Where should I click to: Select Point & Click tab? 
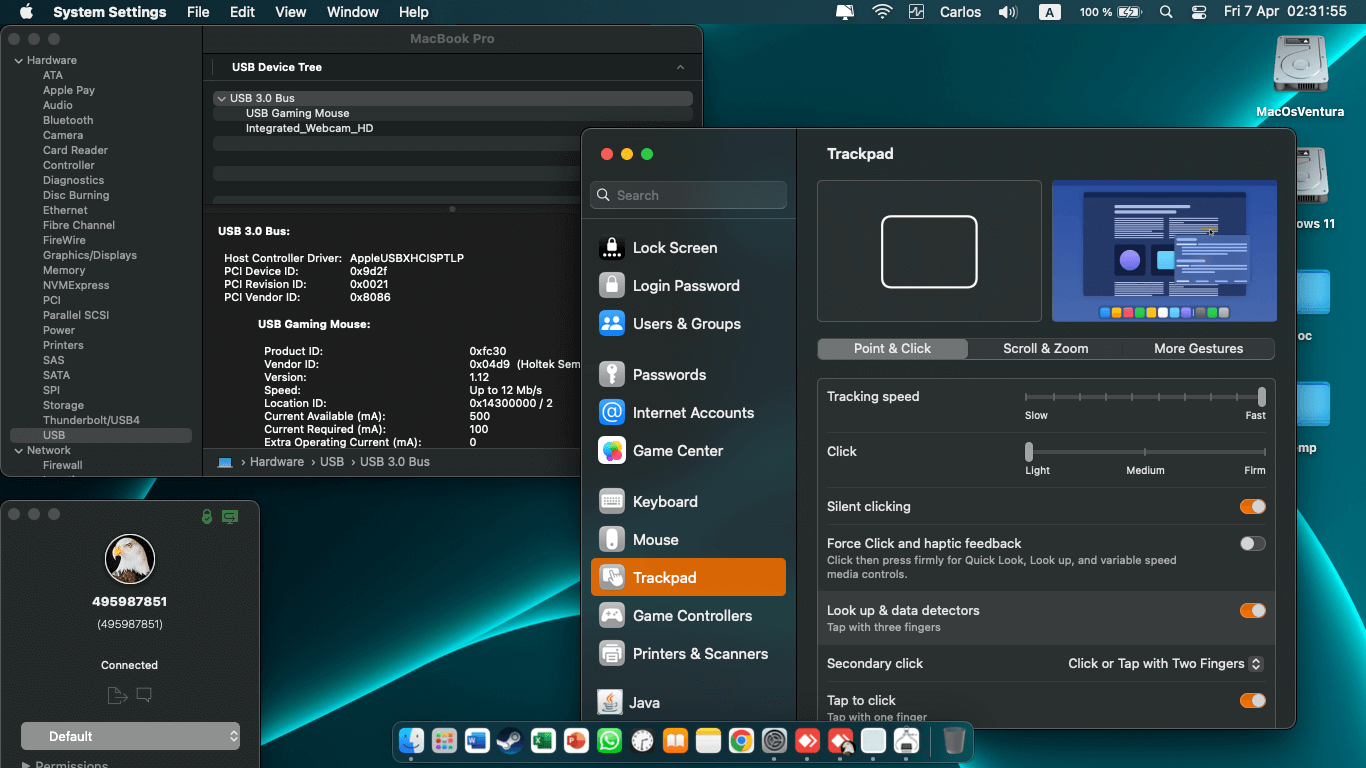tap(892, 349)
